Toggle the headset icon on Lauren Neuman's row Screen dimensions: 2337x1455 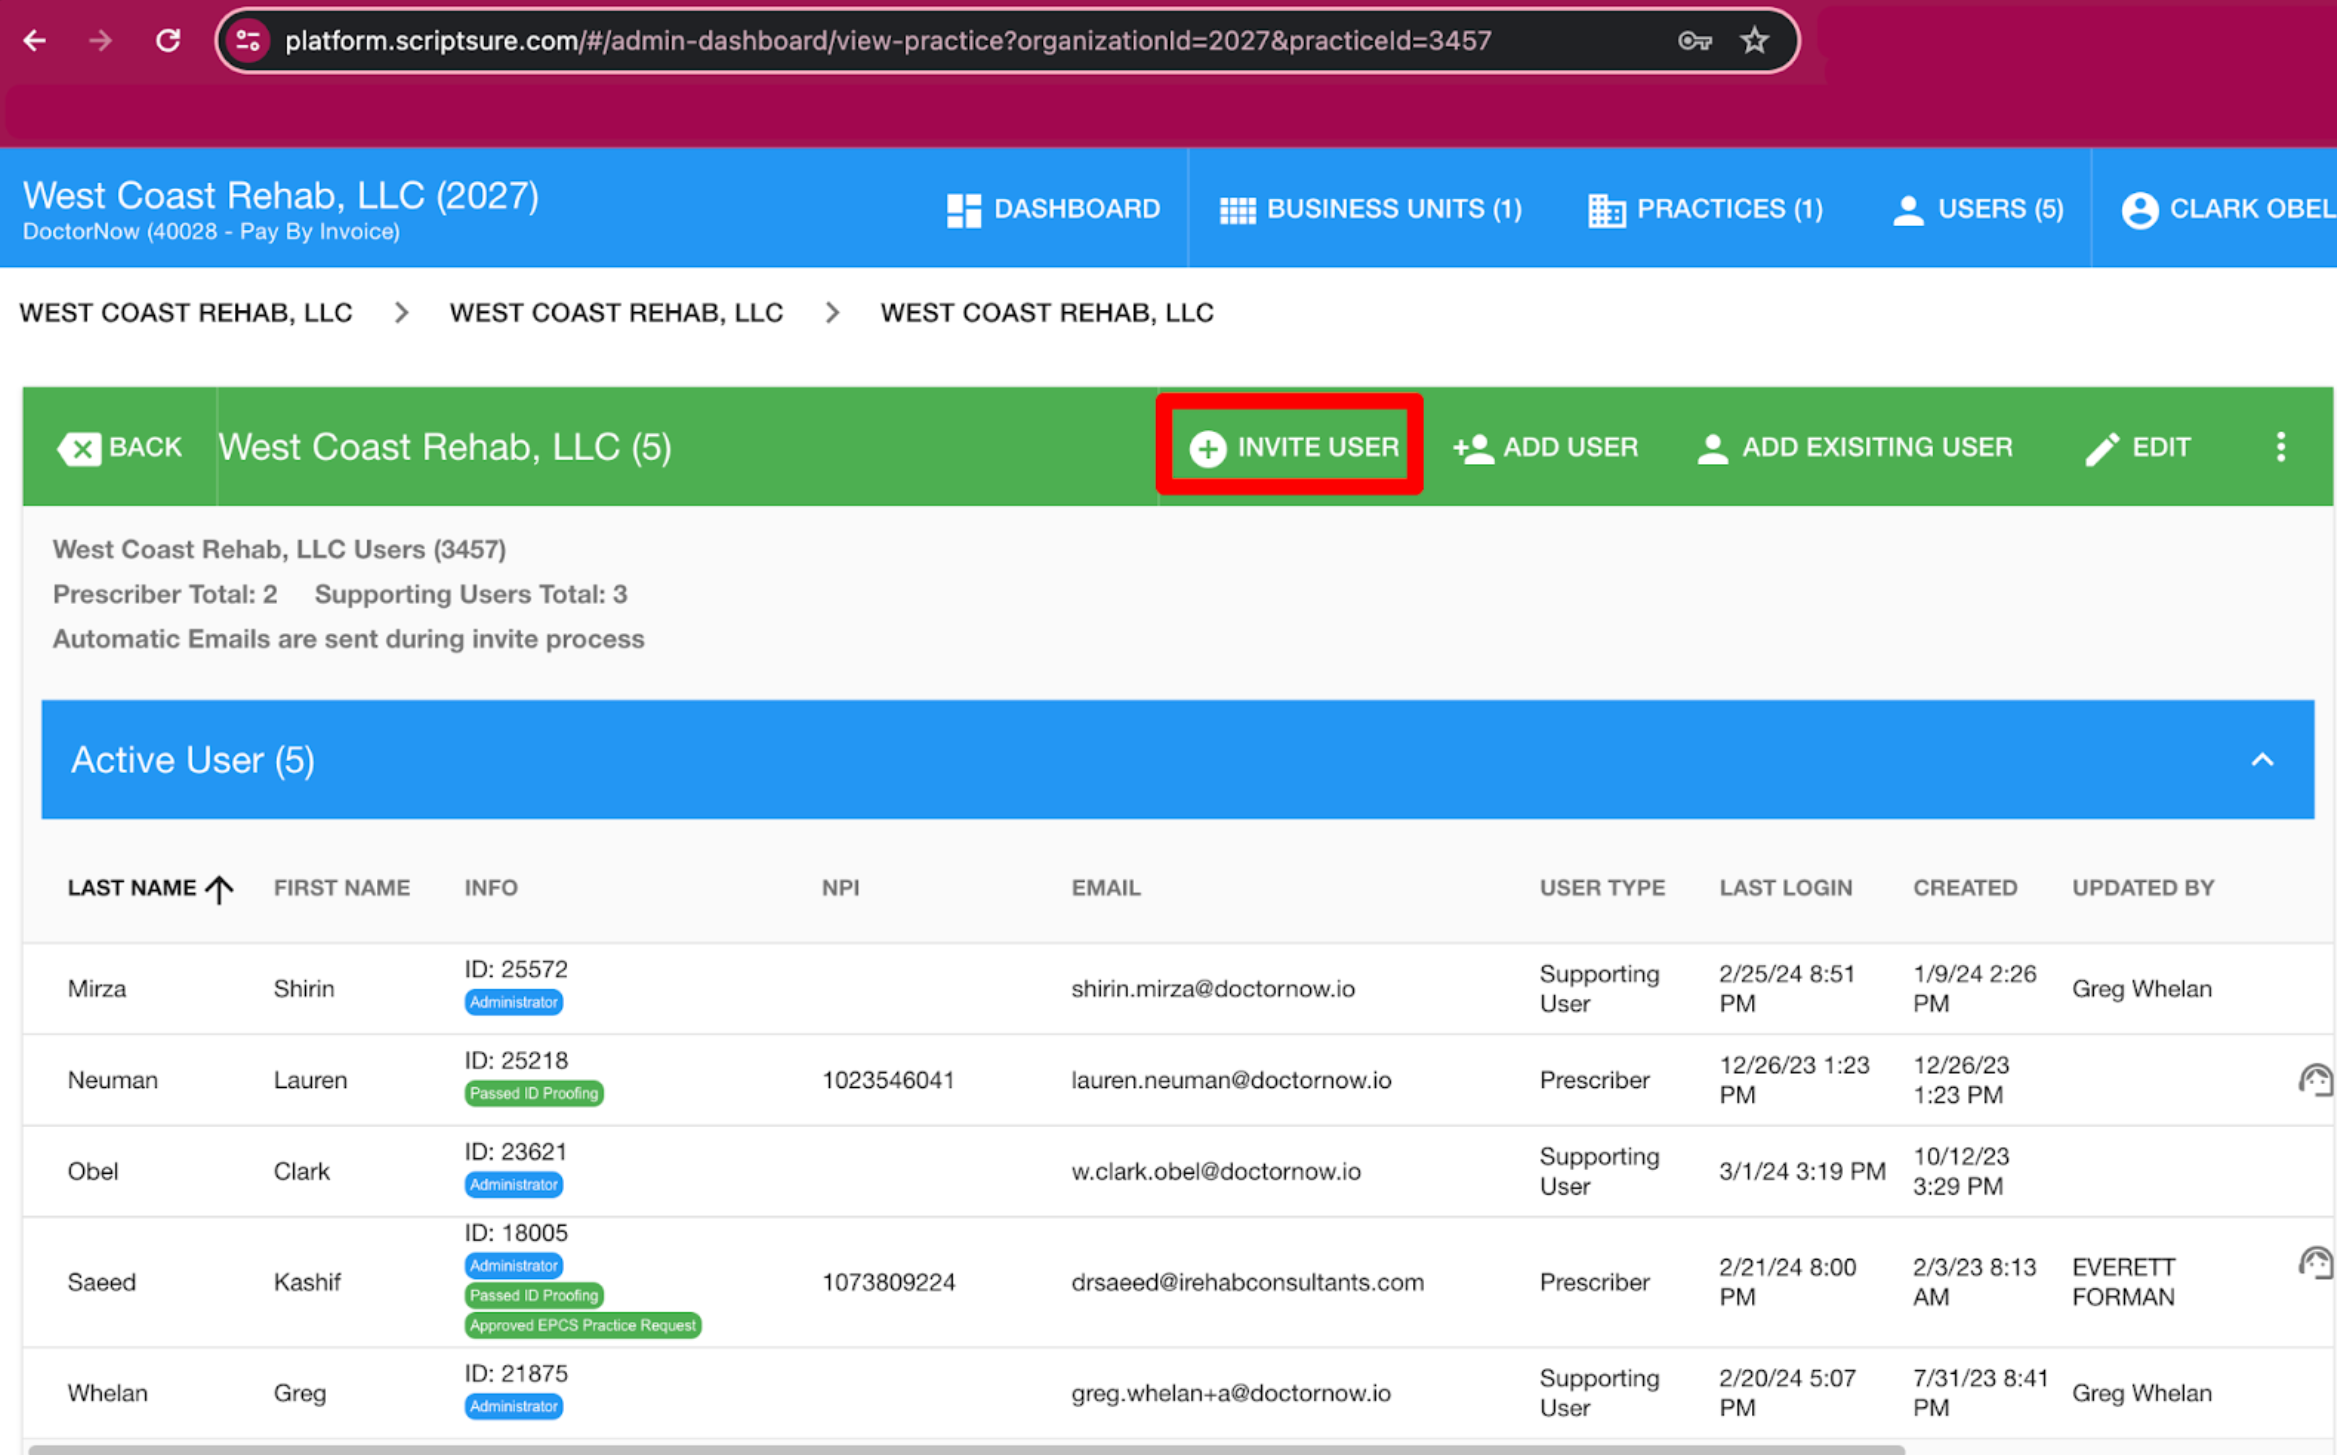coord(2315,1079)
